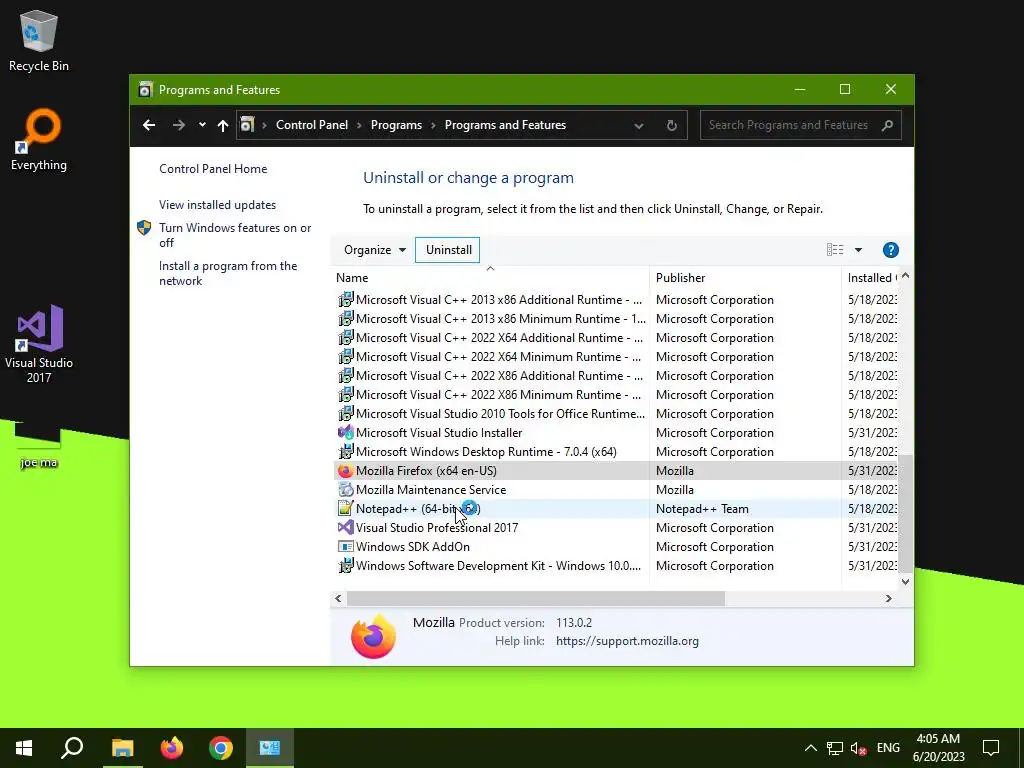
Task: Expand chevron after Programs breadcrumb
Action: [433, 125]
